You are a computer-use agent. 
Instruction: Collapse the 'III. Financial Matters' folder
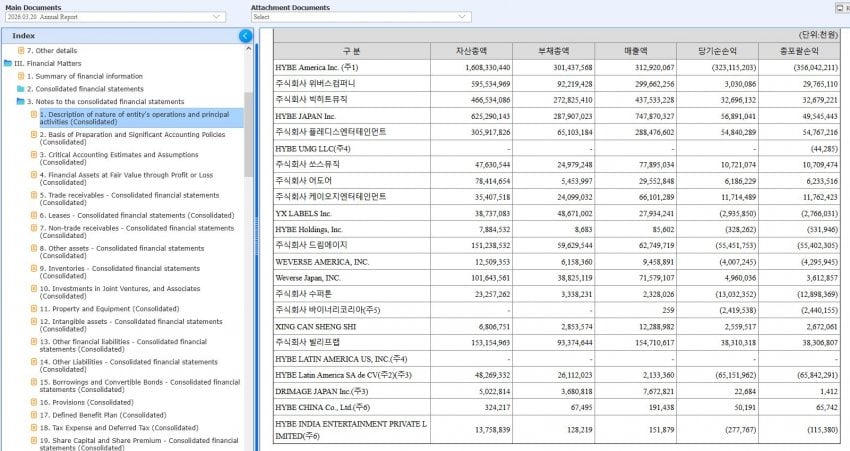pos(48,63)
